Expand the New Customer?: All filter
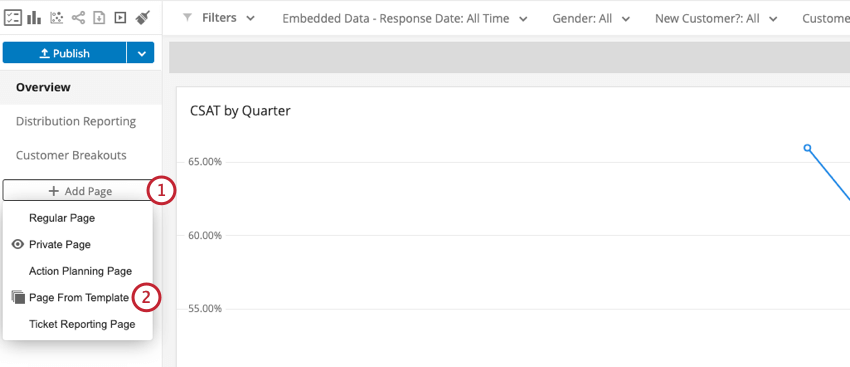850x367 pixels. click(716, 18)
